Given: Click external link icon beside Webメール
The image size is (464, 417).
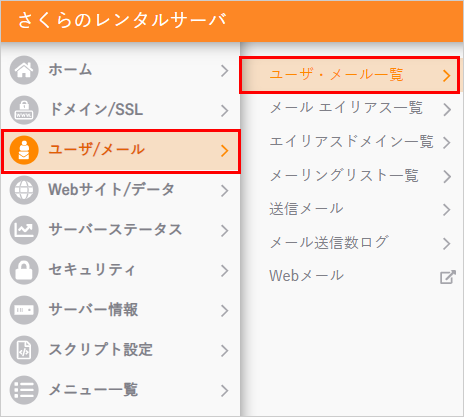Looking at the screenshot, I should click(447, 277).
